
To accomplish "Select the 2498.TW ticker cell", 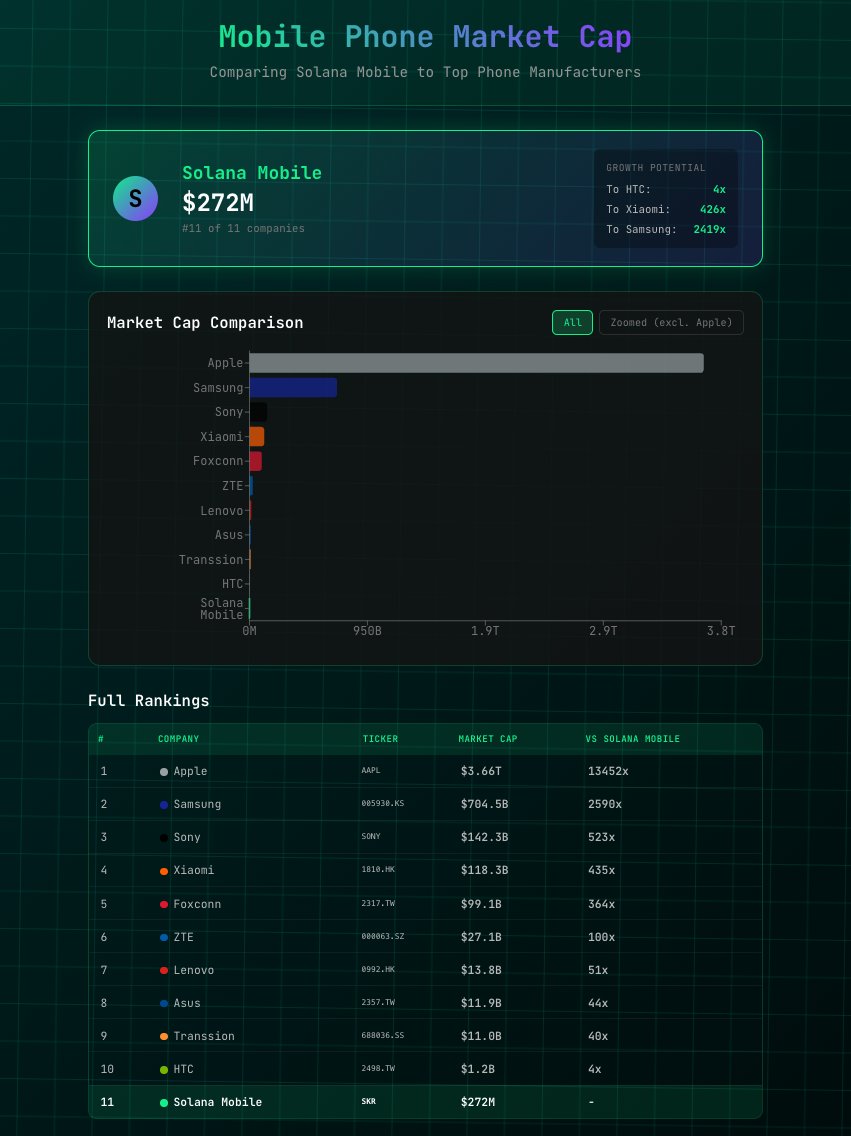I will pos(378,1068).
